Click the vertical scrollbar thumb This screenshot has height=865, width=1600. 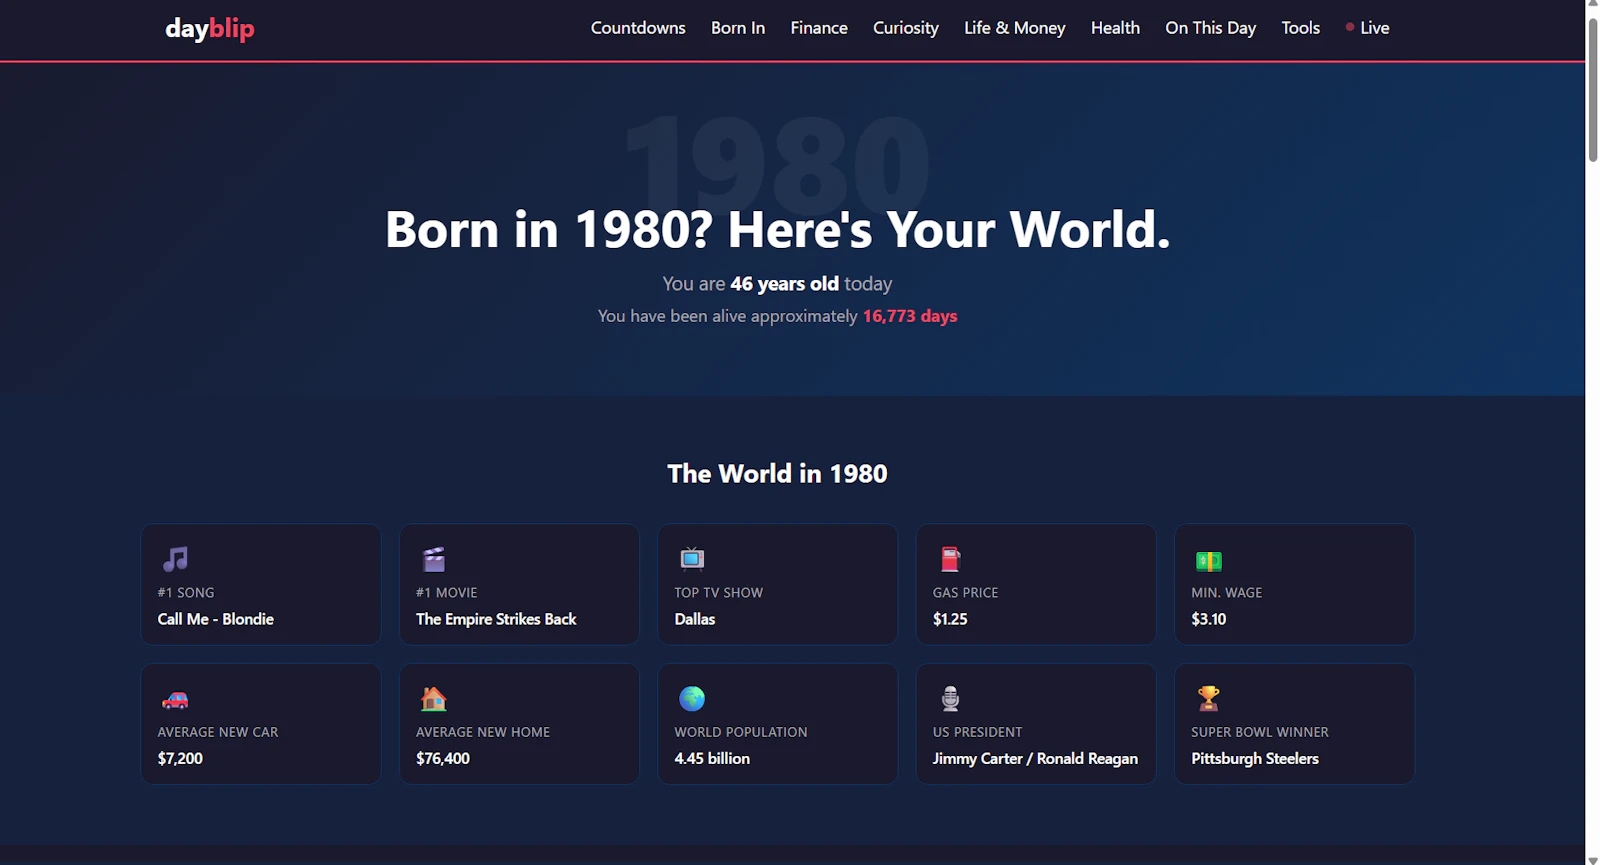point(1593,88)
